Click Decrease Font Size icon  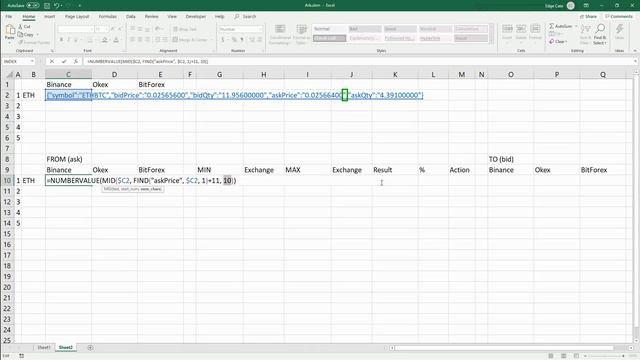tap(120, 29)
